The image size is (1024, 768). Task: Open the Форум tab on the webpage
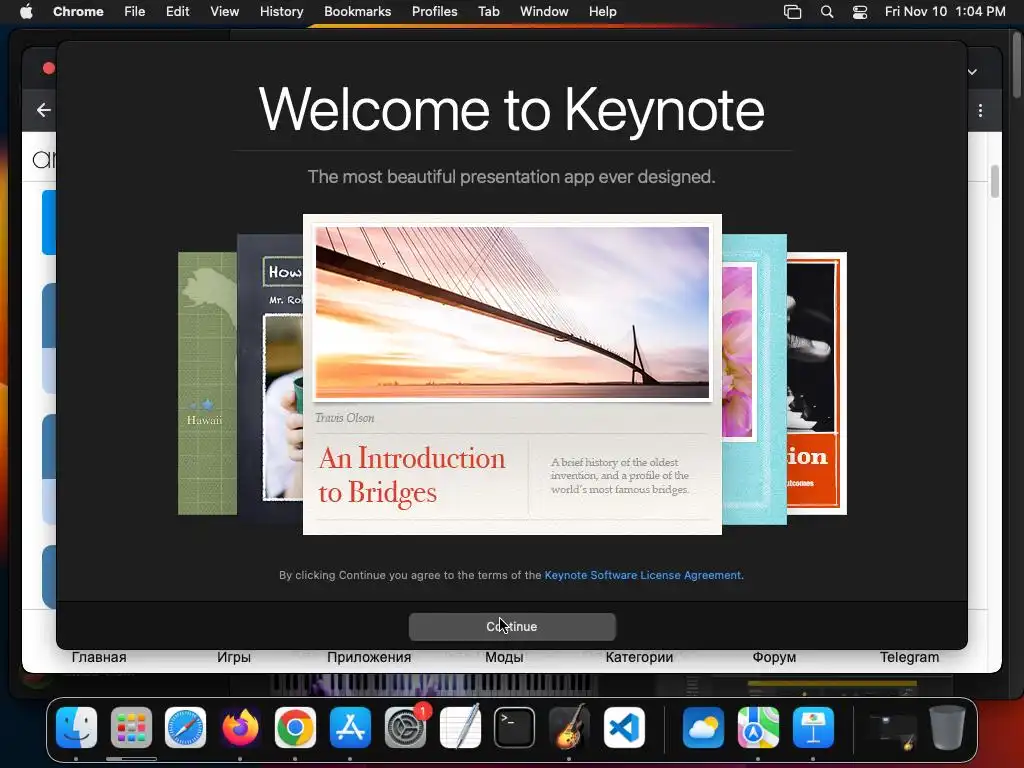click(x=774, y=658)
